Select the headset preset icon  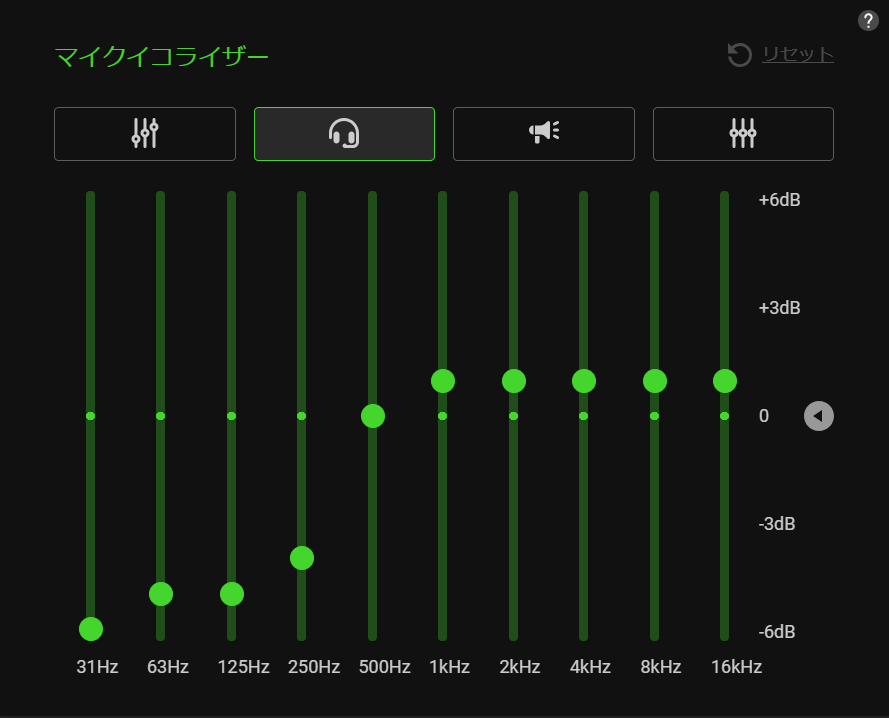point(344,133)
